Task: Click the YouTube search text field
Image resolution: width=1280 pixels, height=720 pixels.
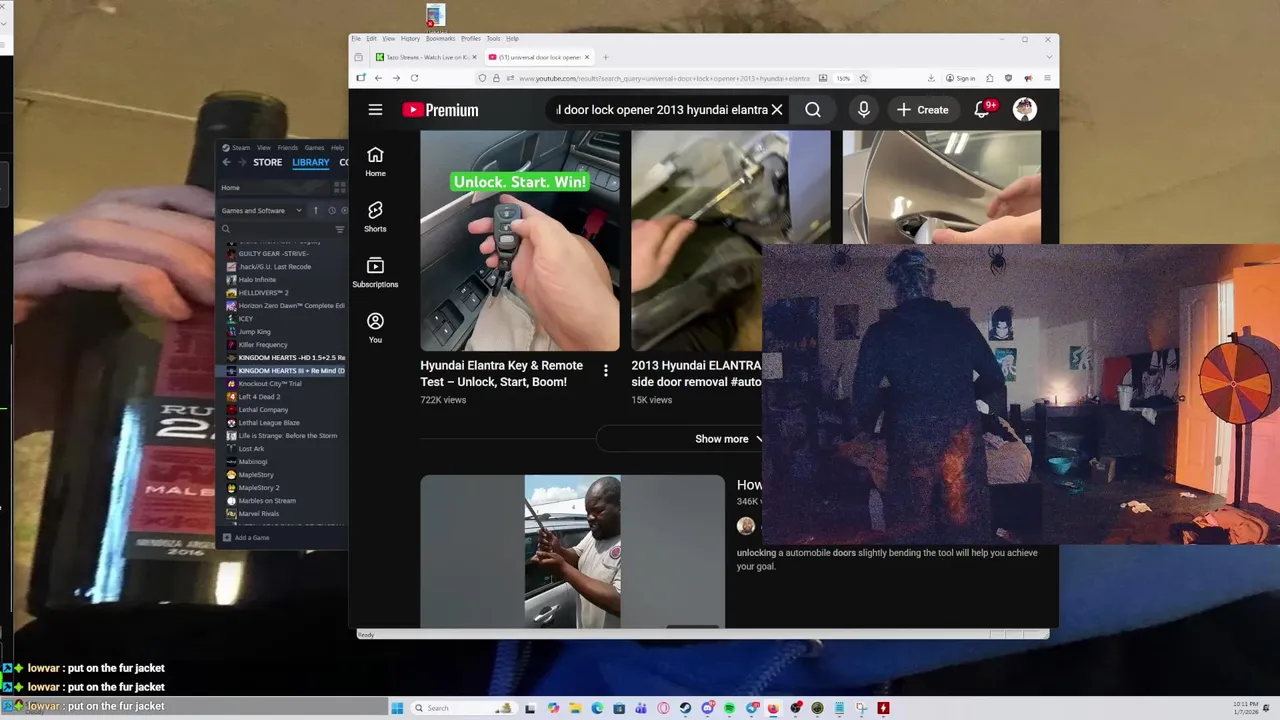Action: coord(660,110)
